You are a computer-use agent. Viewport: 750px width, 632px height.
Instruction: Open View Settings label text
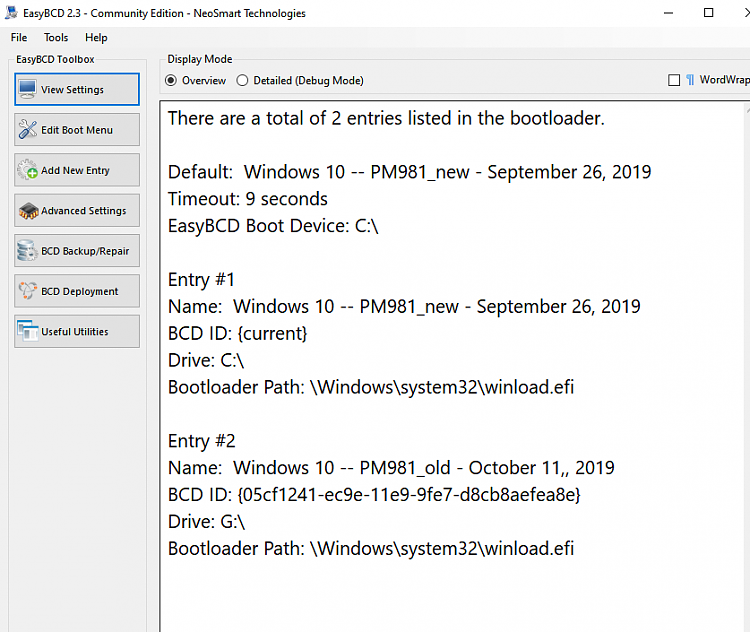(72, 89)
